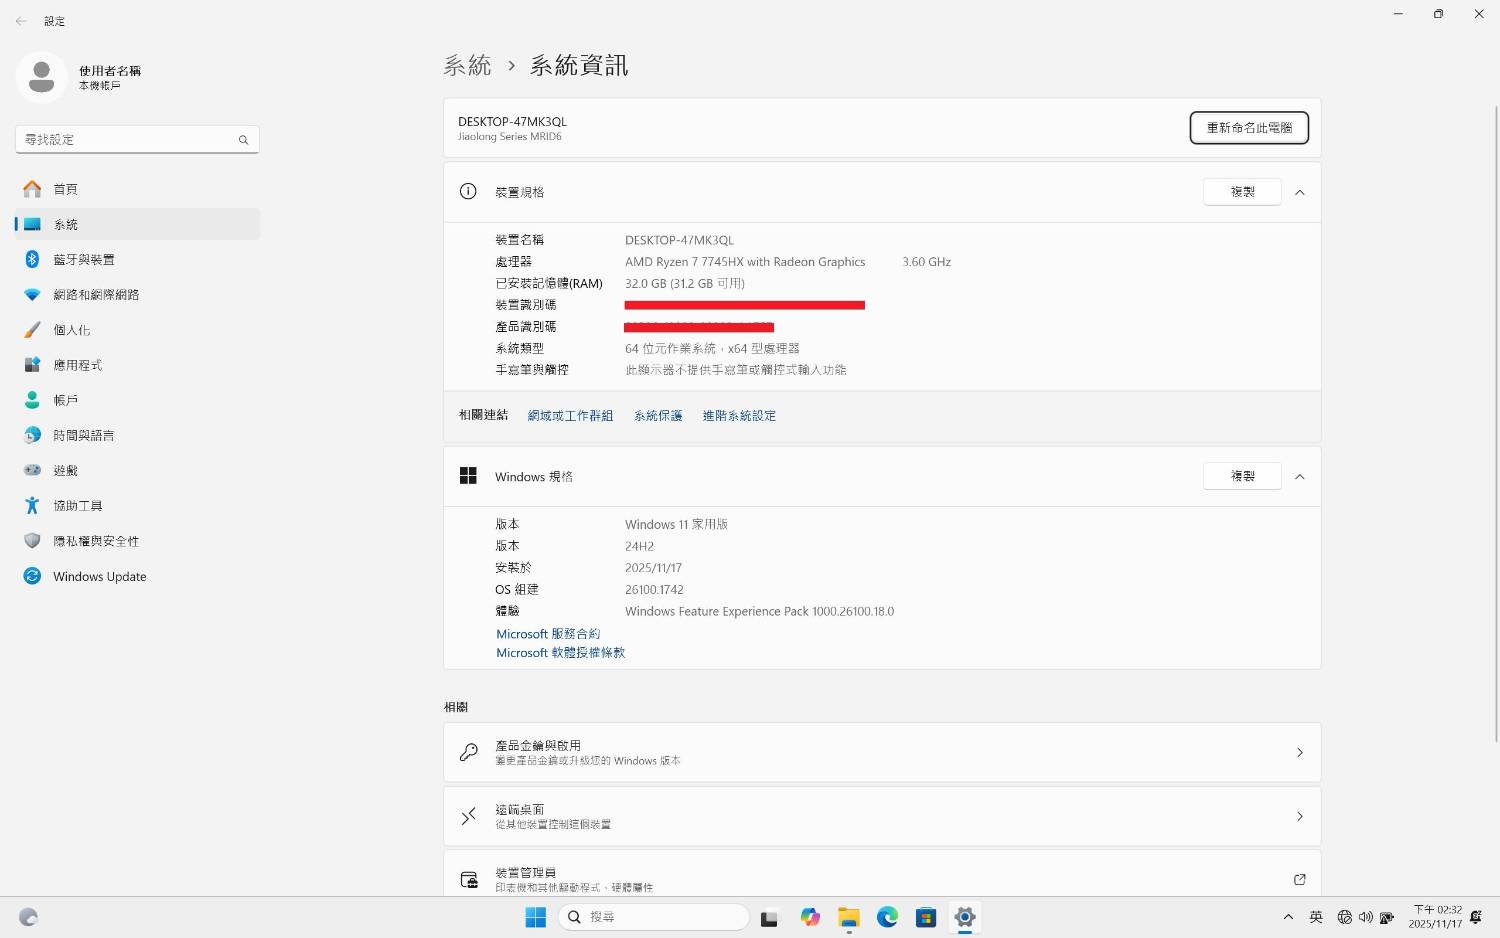Copy device specs with 複製 button
The width and height of the screenshot is (1500, 938).
tap(1241, 192)
